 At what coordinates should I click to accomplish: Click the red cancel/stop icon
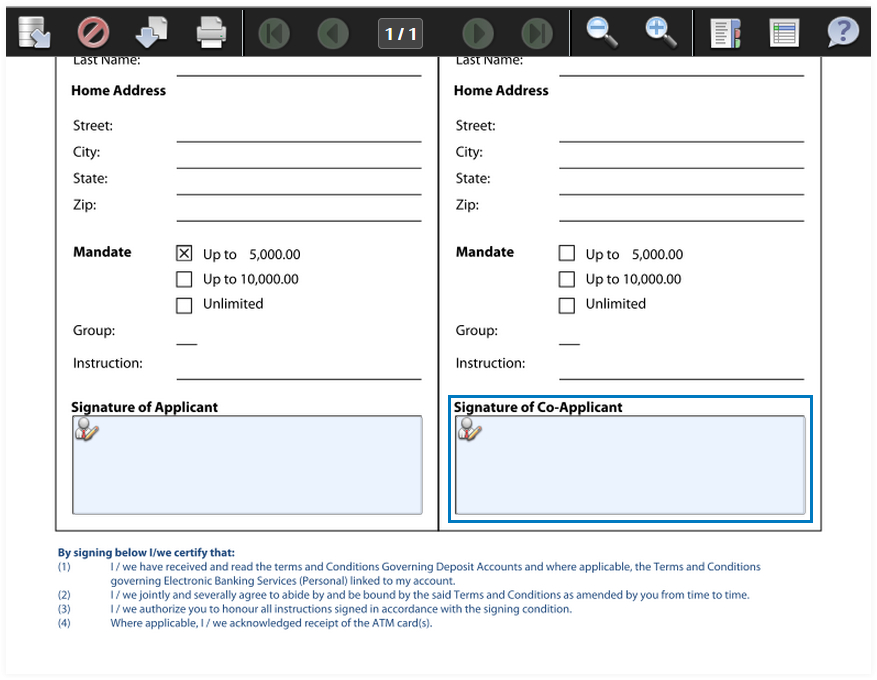93,33
